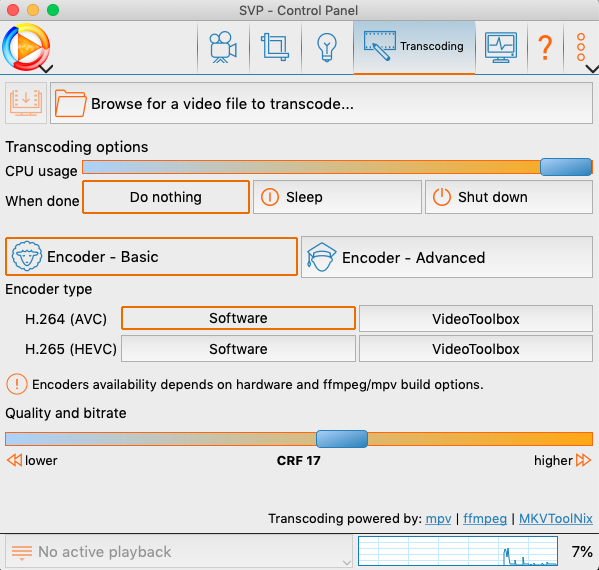This screenshot has width=599, height=570.
Task: Click the lower quality rewind arrows
Action: tap(15, 460)
